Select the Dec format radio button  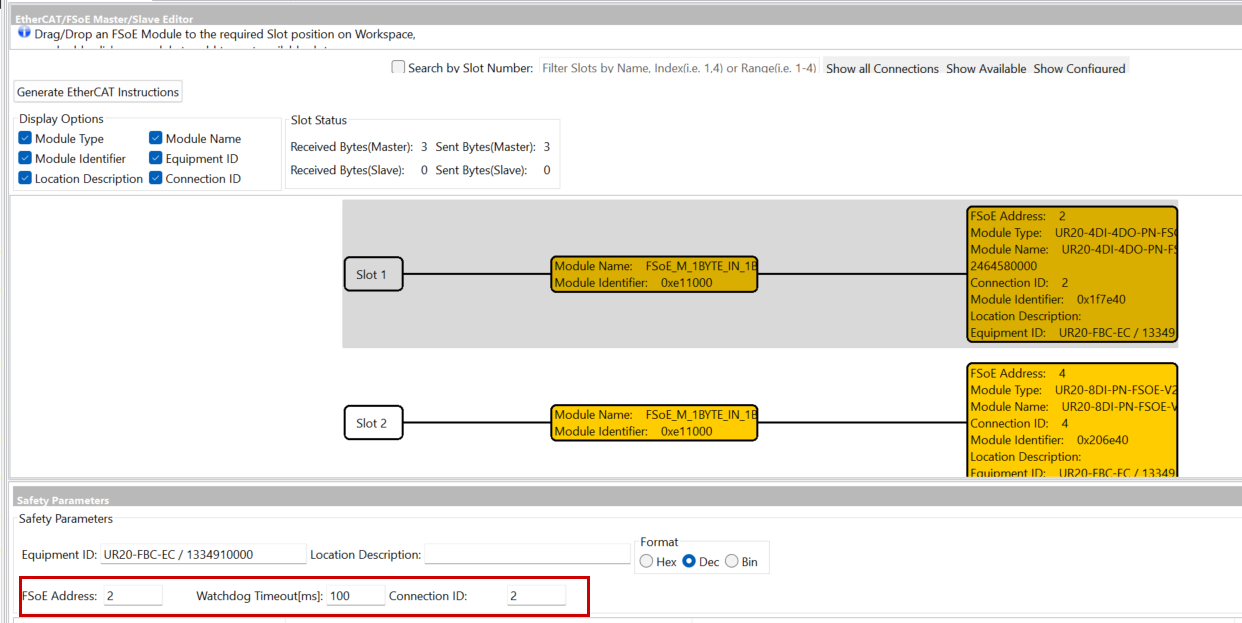(688, 561)
